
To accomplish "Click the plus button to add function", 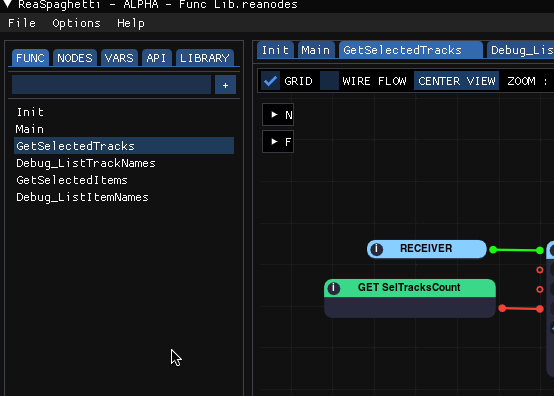I will [x=225, y=85].
